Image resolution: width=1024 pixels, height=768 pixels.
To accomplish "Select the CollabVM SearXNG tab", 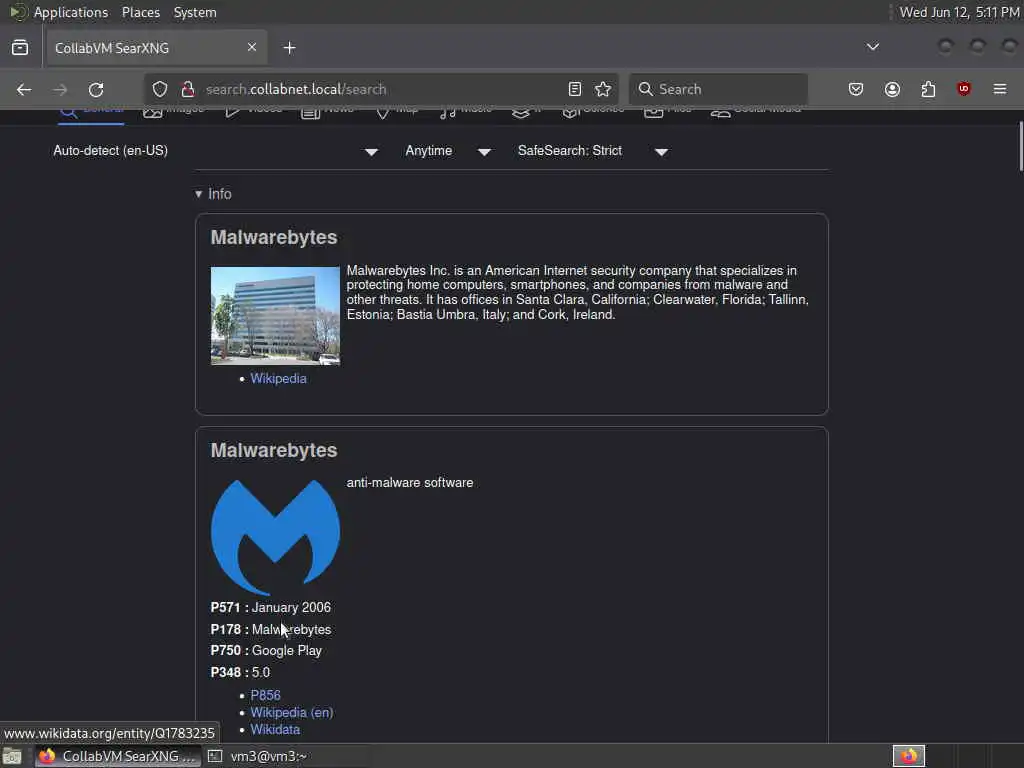I will [x=155, y=48].
